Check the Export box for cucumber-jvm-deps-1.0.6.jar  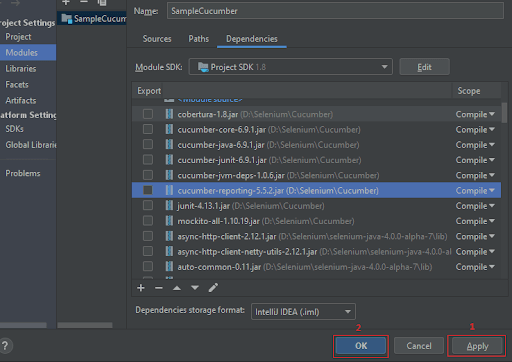pyautogui.click(x=148, y=175)
